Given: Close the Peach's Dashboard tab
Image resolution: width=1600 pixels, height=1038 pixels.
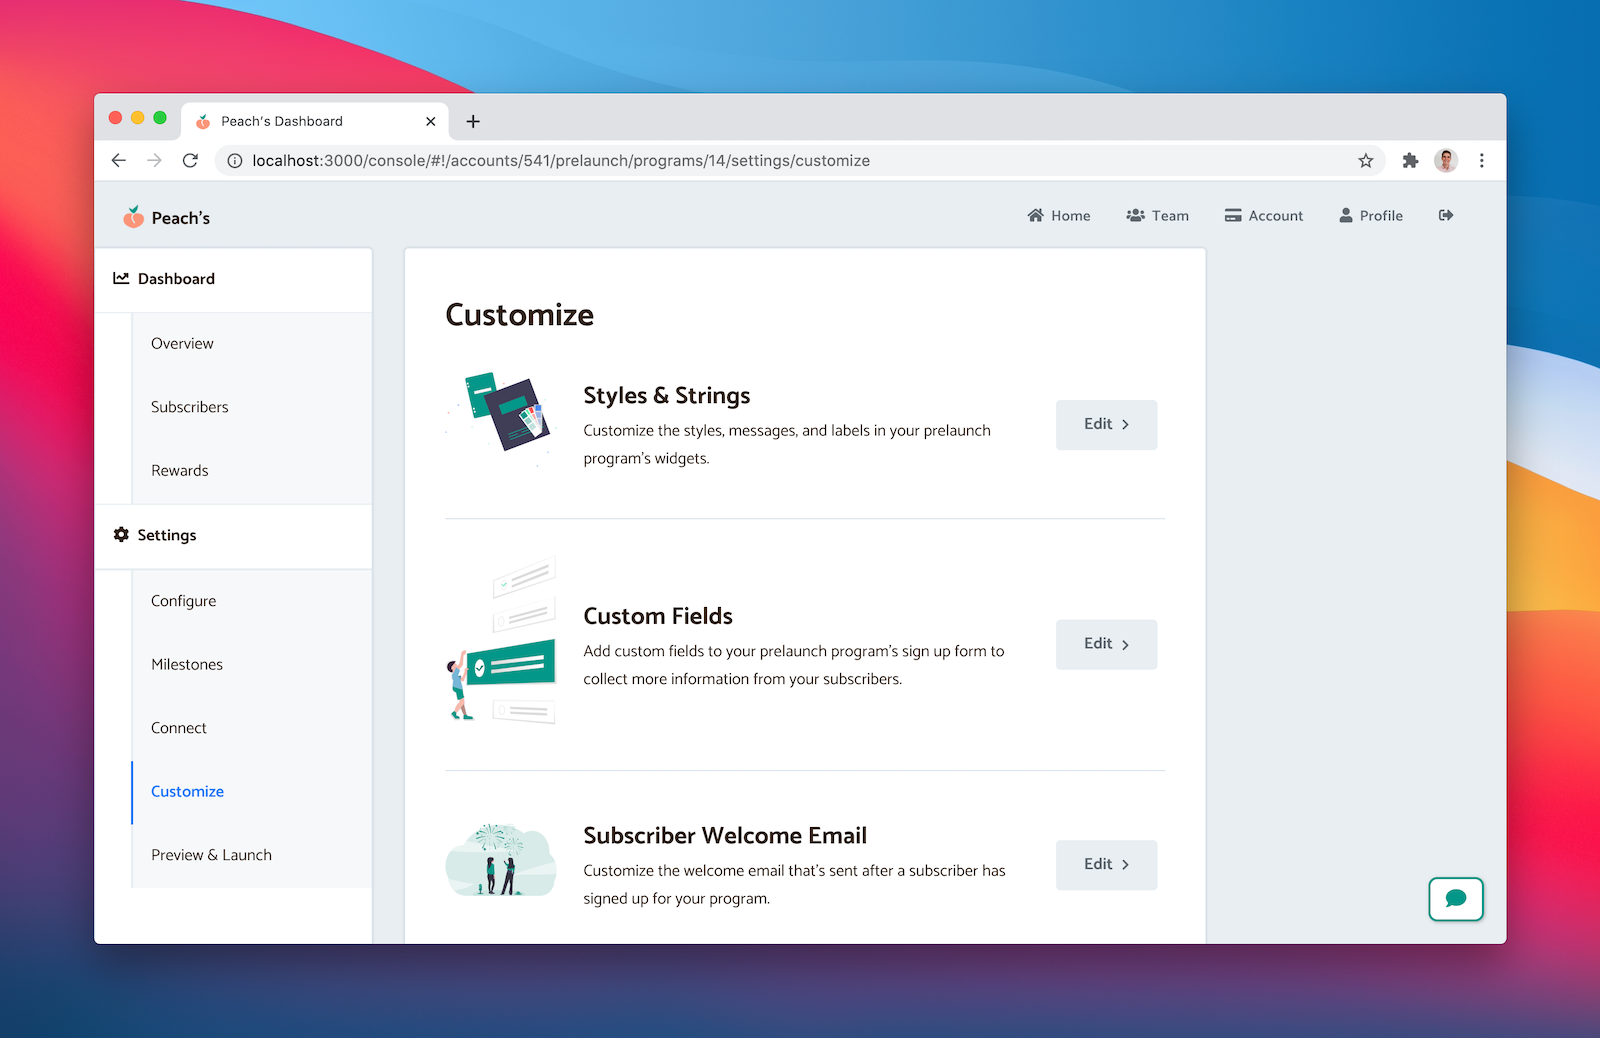Looking at the screenshot, I should point(431,121).
